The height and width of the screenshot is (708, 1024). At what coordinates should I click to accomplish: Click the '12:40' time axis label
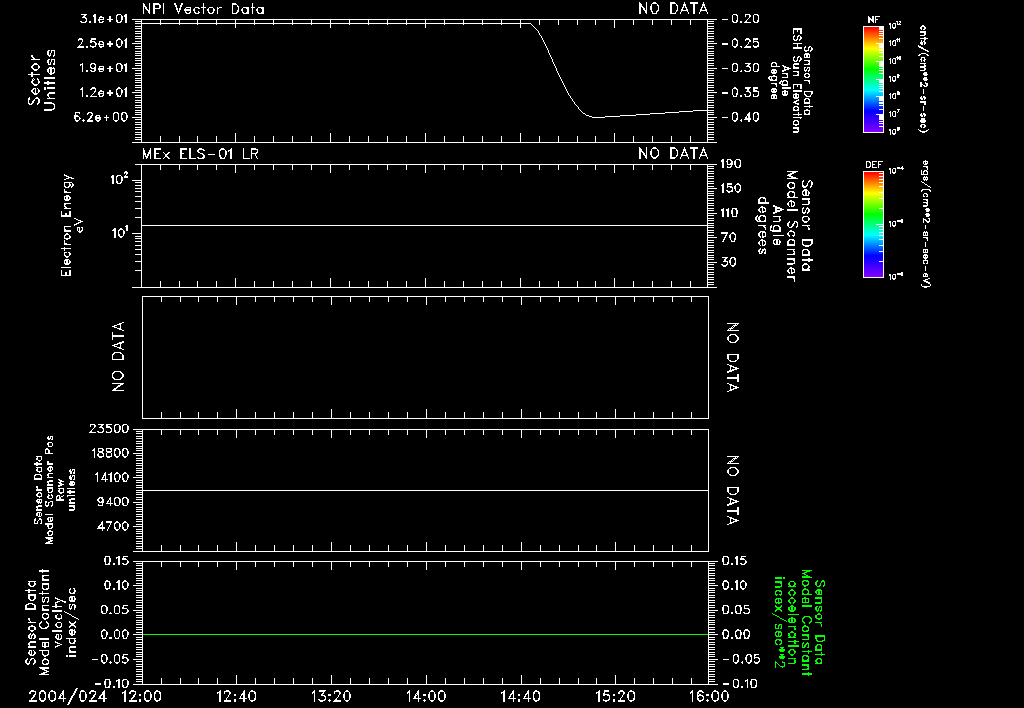pyautogui.click(x=236, y=696)
